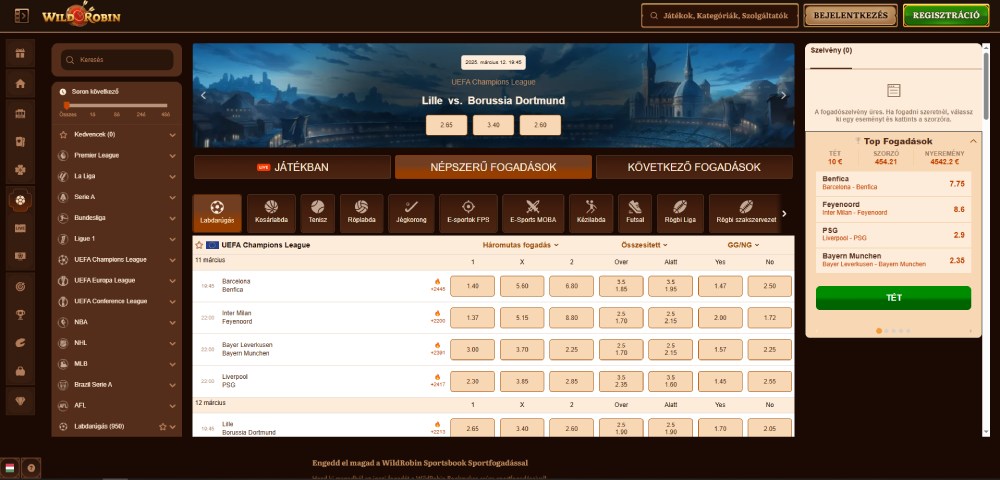This screenshot has height=480, width=1000.
Task: Expand the Premier League sidebar item
Action: click(172, 155)
